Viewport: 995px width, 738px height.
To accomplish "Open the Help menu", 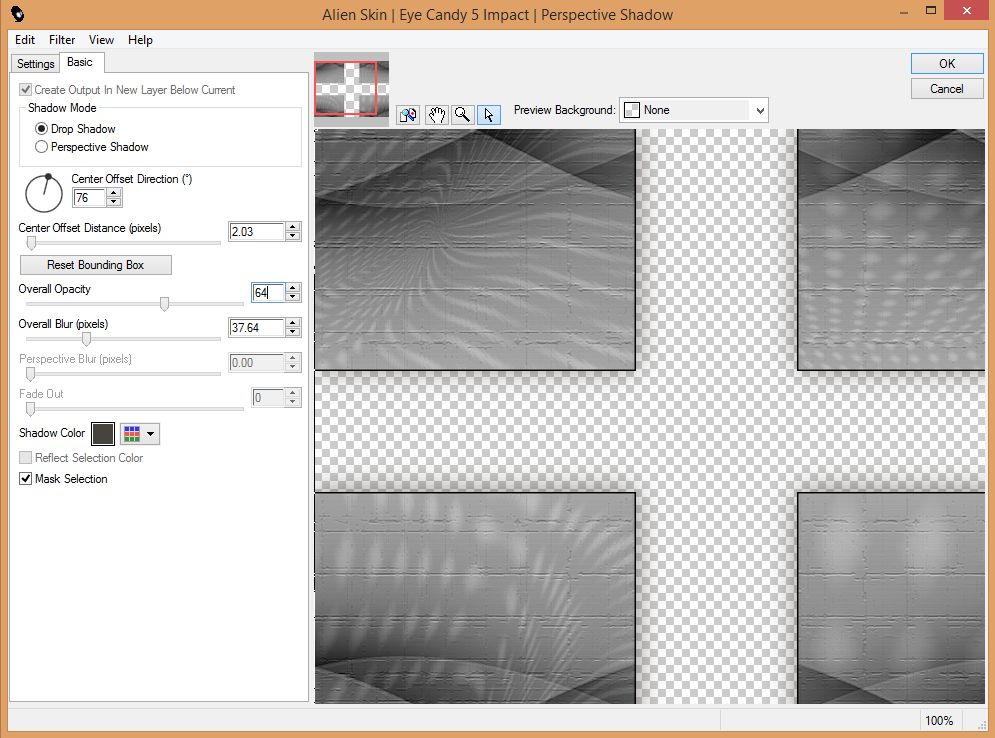I will (x=140, y=40).
